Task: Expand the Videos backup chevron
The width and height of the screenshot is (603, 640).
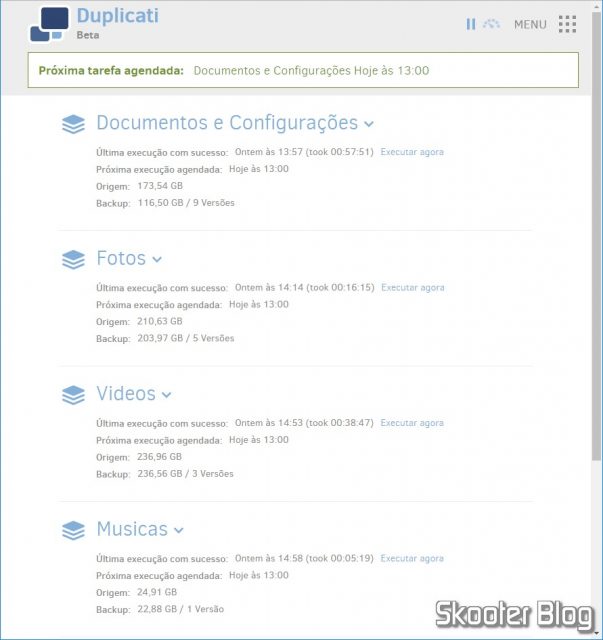Action: 166,395
